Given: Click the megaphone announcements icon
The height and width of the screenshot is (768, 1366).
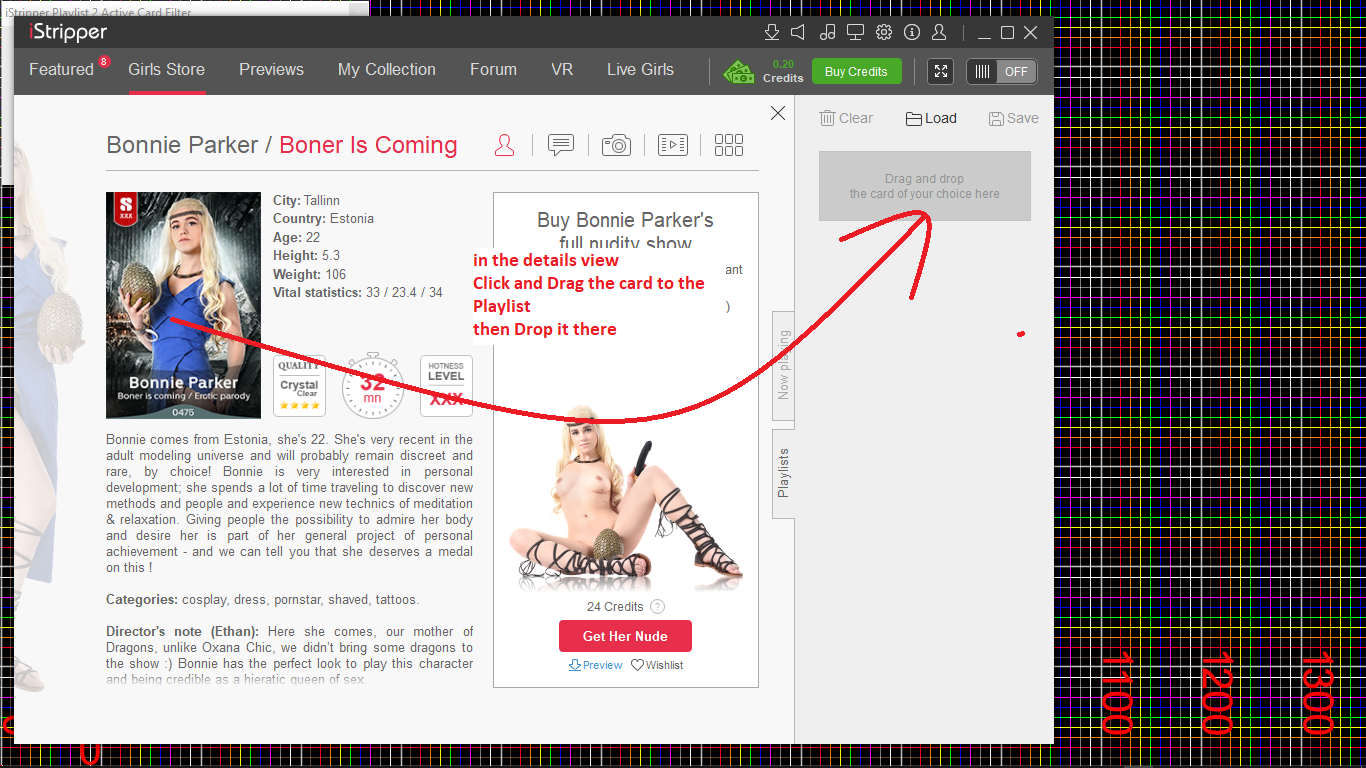Looking at the screenshot, I should 799,32.
